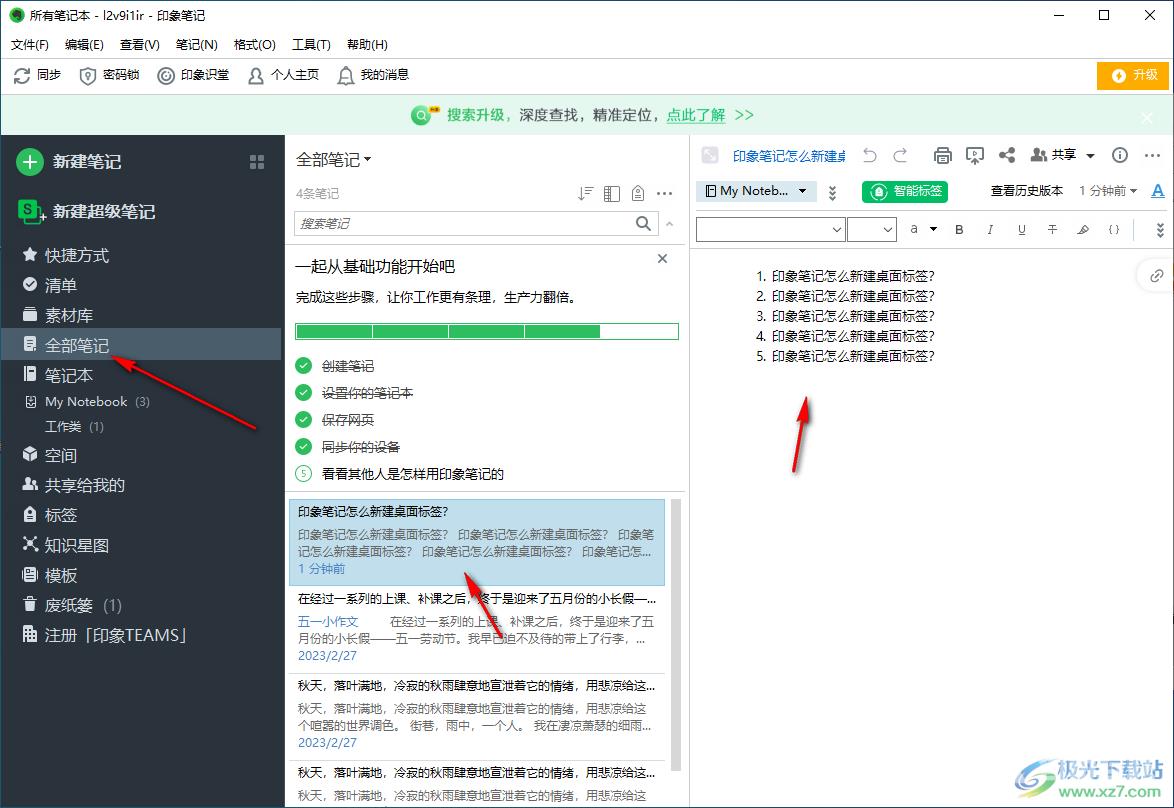Viewport: 1174px width, 808px height.
Task: Select Shortcuts in the sidebar
Action: (x=141, y=255)
